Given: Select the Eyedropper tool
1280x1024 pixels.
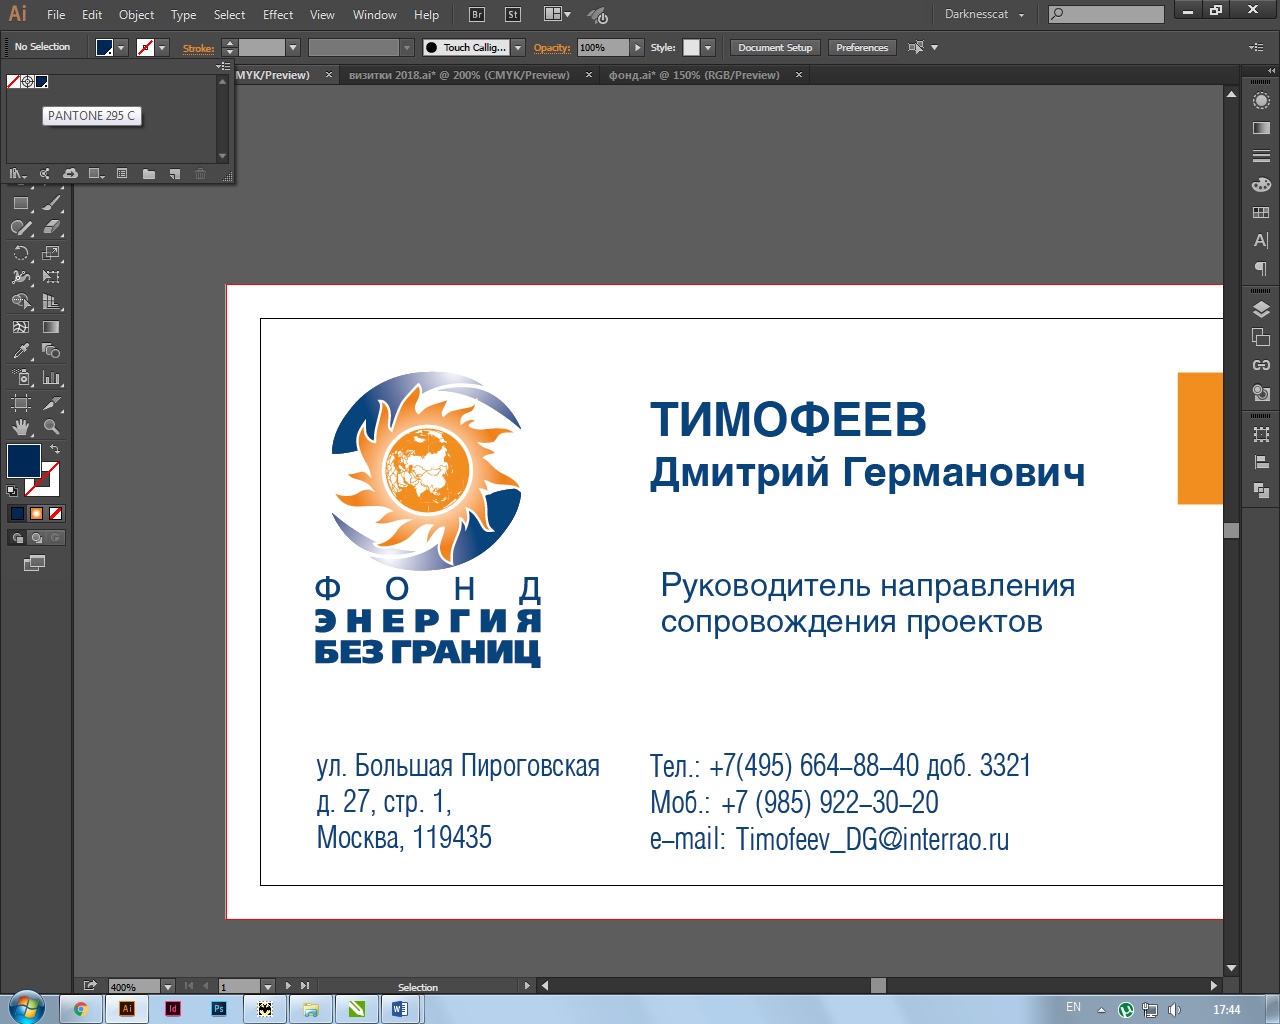Looking at the screenshot, I should (x=21, y=351).
